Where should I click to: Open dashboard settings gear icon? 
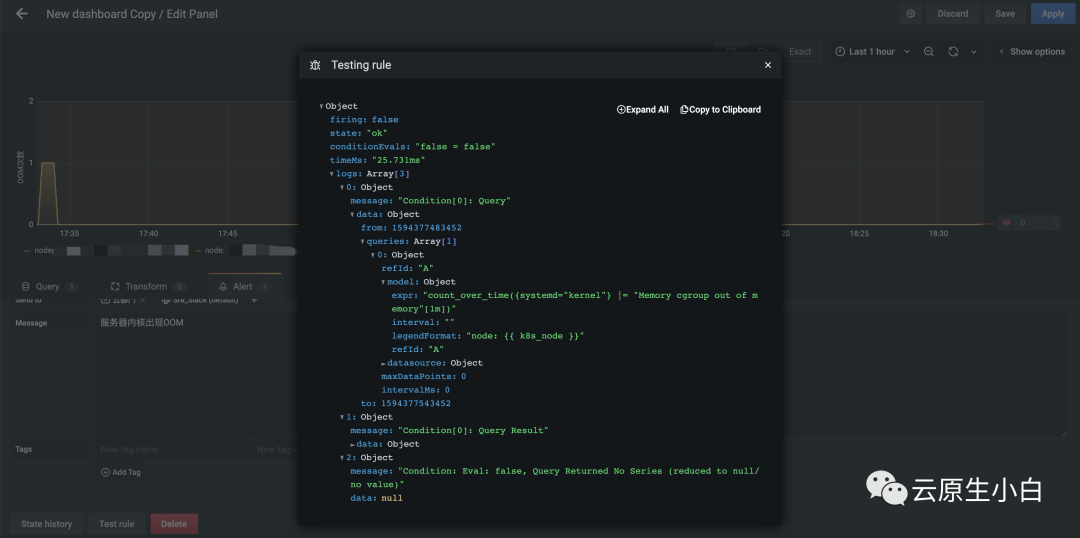(x=911, y=14)
